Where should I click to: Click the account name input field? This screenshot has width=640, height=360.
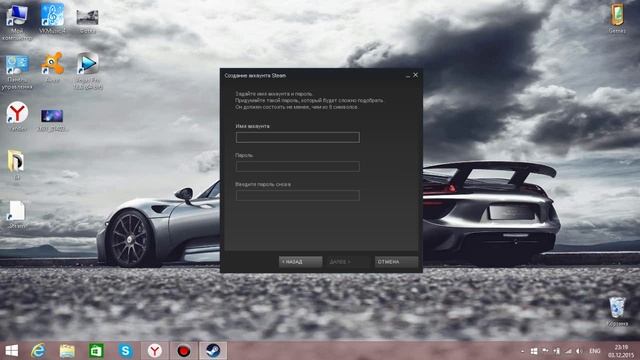298,137
